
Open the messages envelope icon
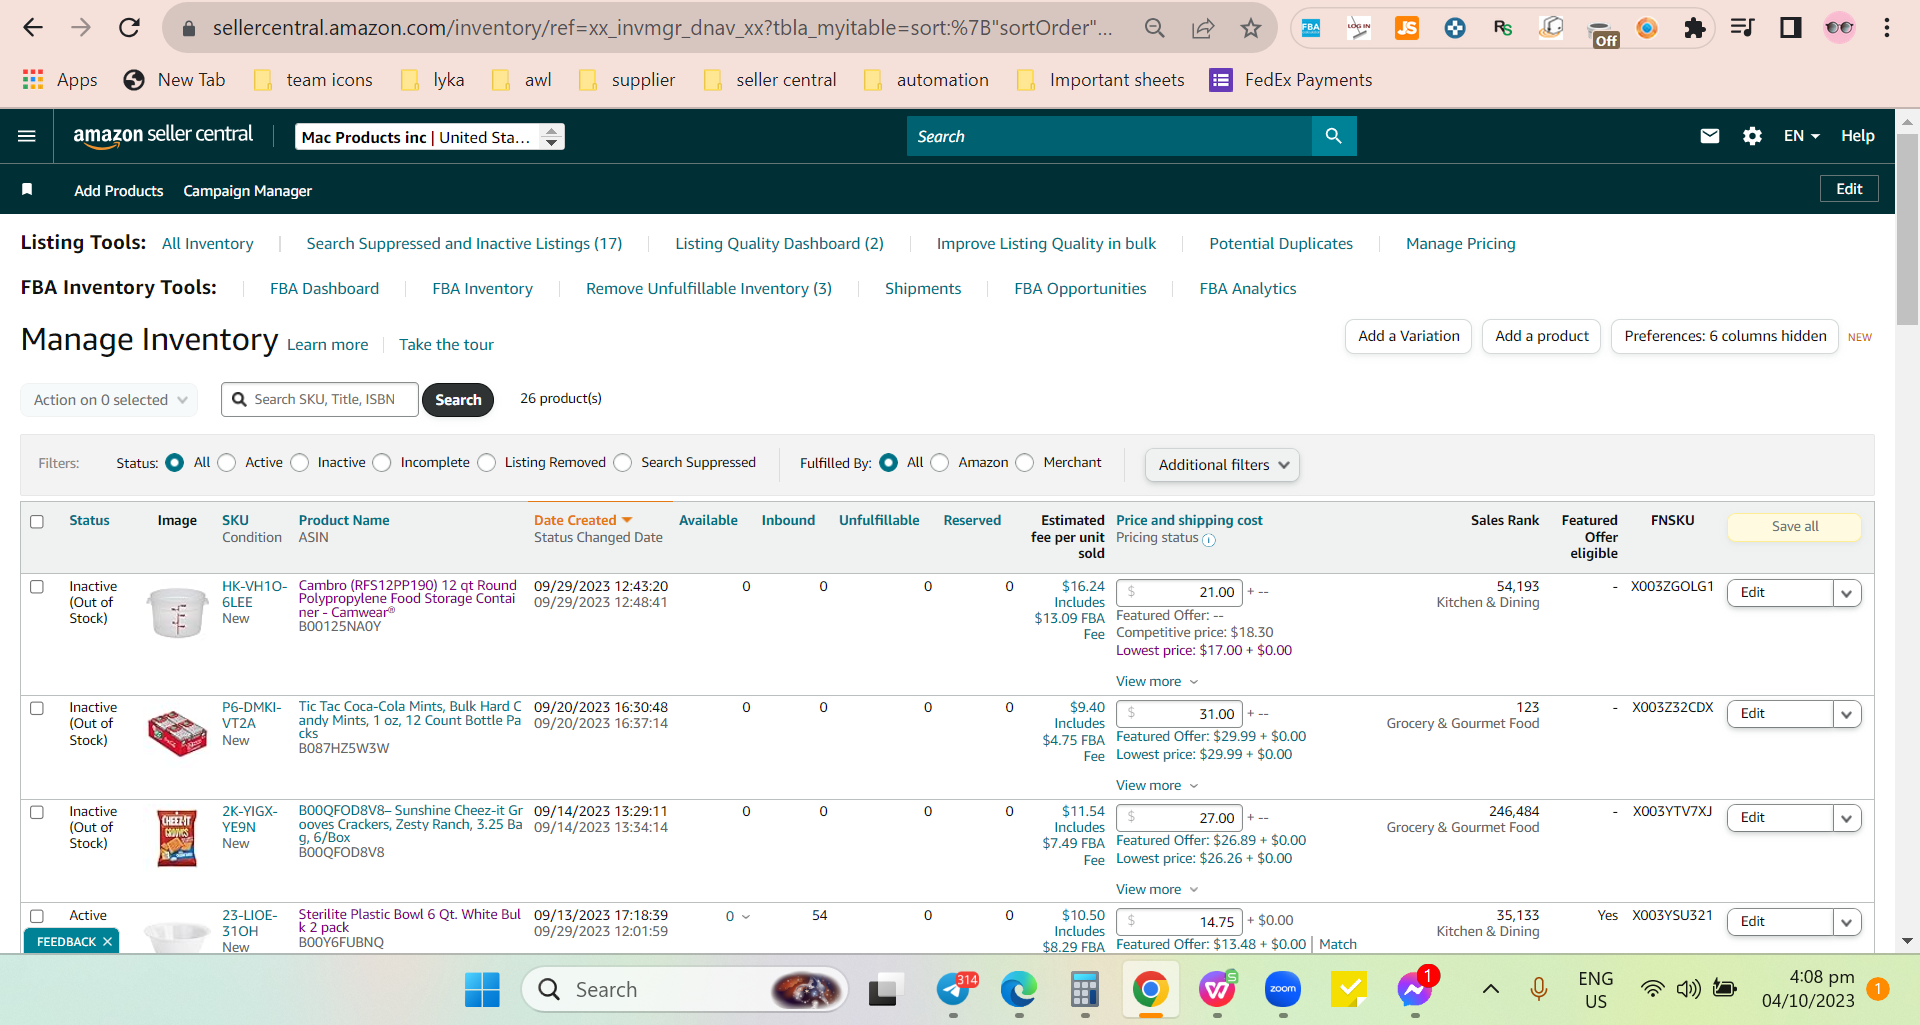1710,136
